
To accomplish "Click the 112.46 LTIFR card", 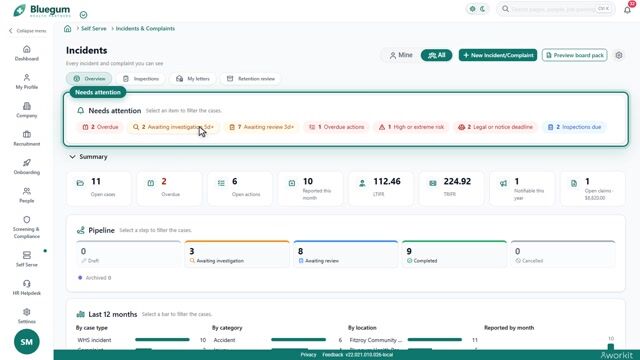I will tap(381, 188).
